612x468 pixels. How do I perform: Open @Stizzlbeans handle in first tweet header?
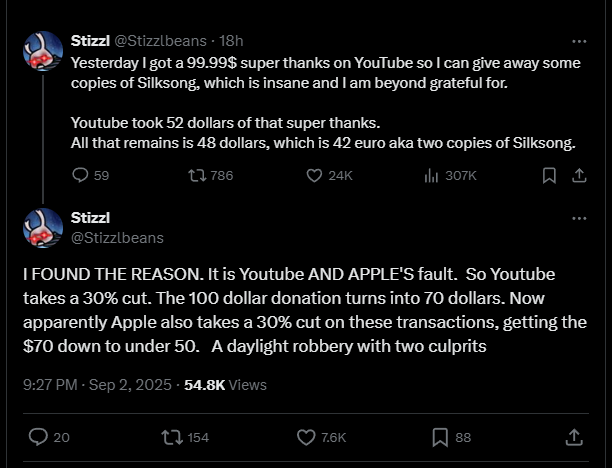pos(160,41)
